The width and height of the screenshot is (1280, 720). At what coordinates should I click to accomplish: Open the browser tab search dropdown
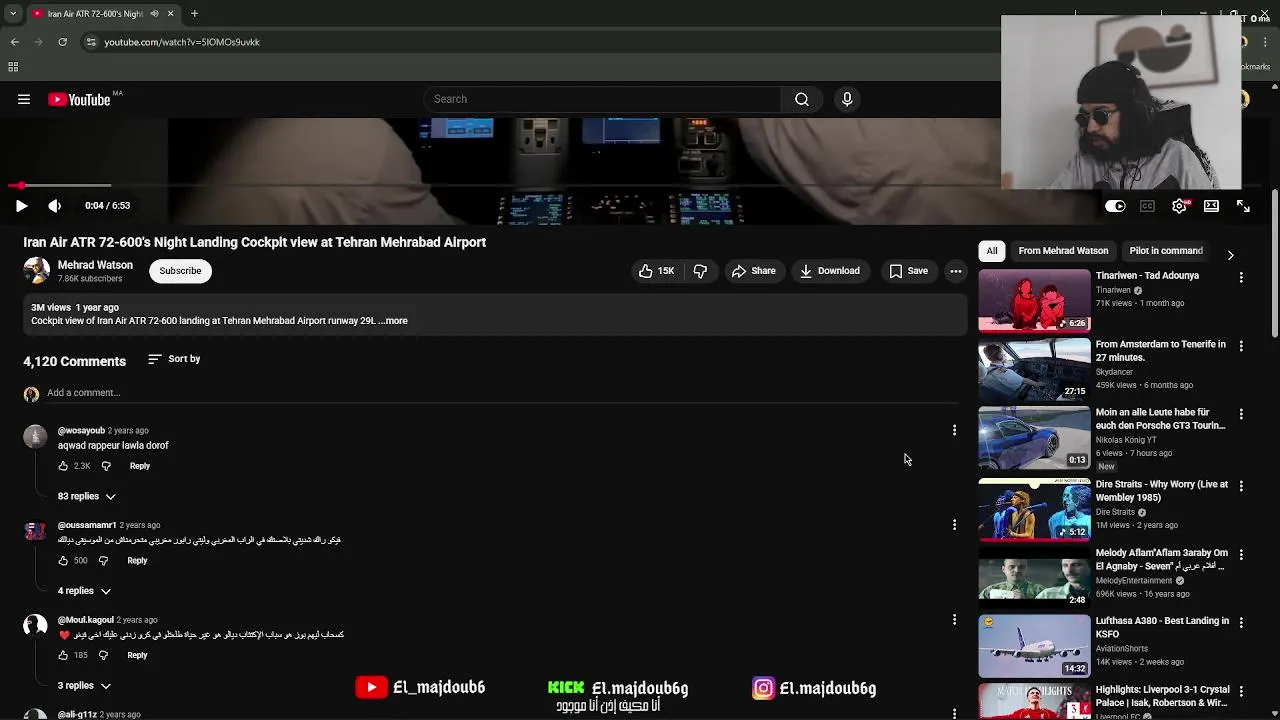[x=12, y=14]
